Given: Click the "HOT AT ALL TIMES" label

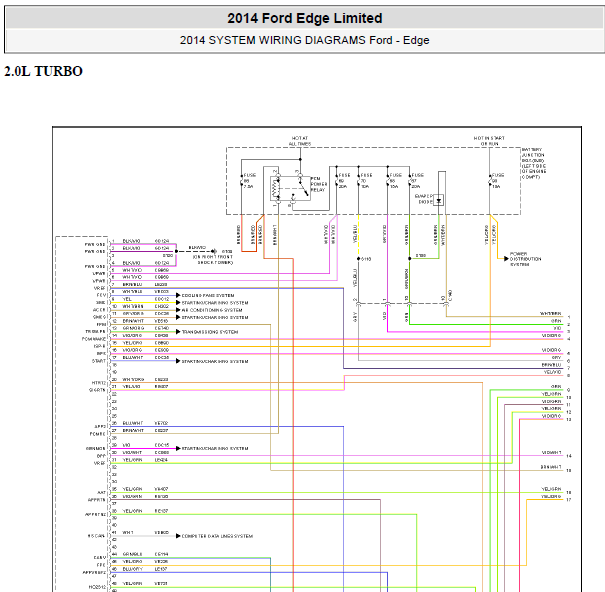Looking at the screenshot, I should coord(300,141).
